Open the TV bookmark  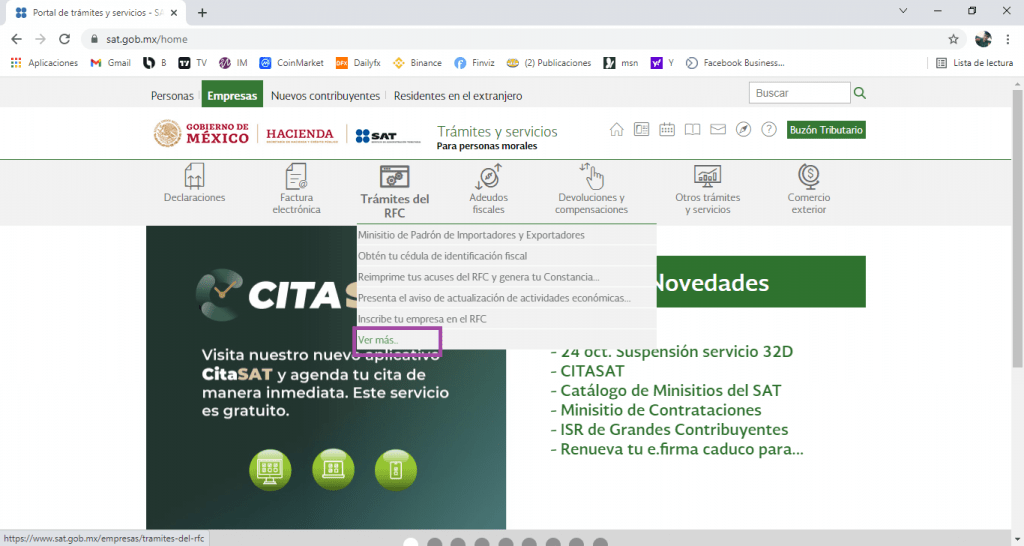point(193,63)
